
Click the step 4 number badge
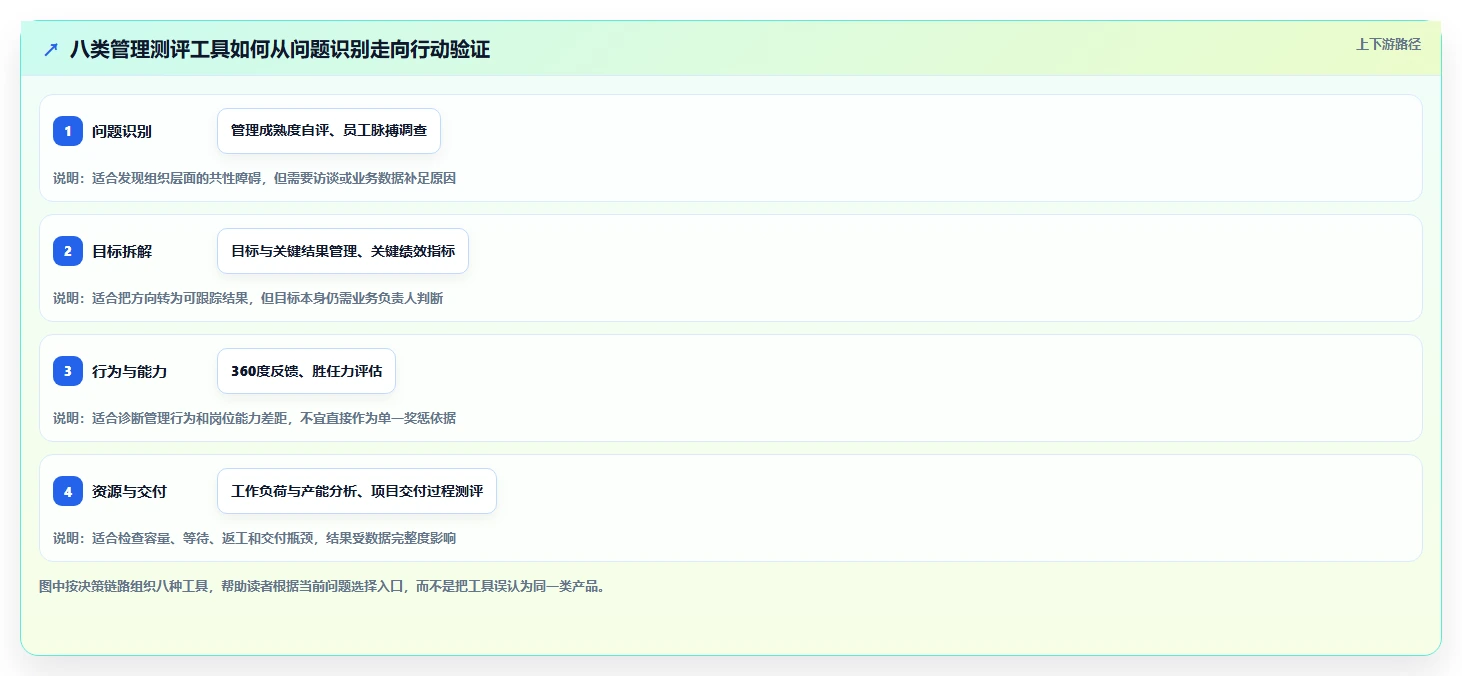[68, 491]
